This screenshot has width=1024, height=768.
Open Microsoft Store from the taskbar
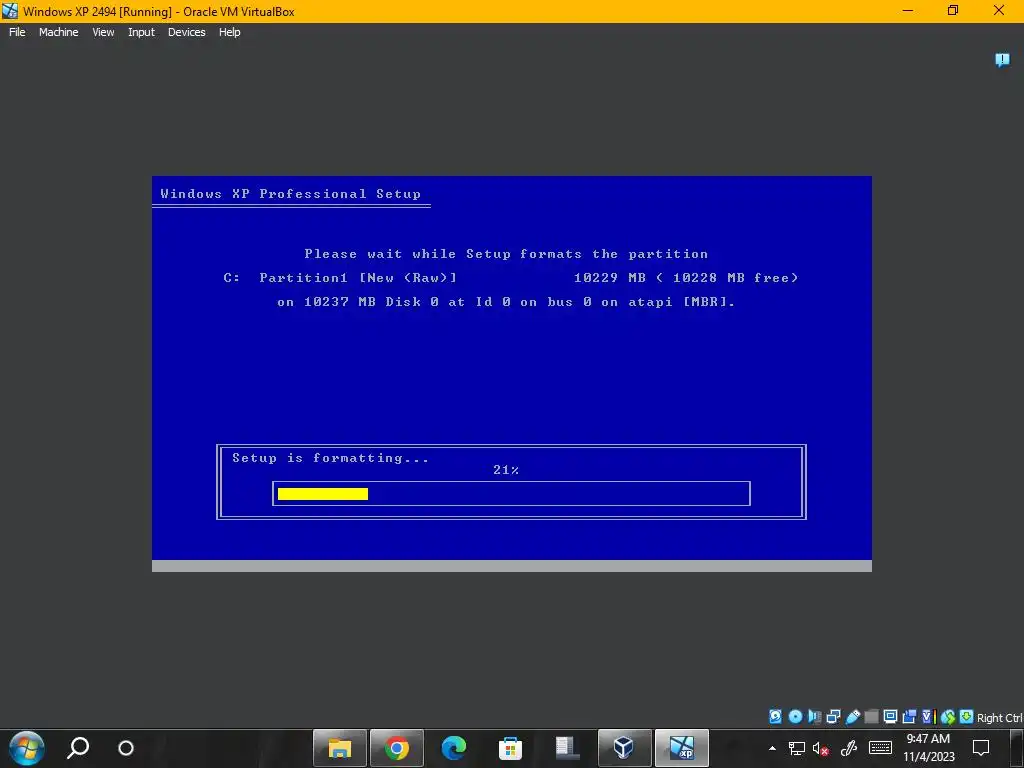510,748
